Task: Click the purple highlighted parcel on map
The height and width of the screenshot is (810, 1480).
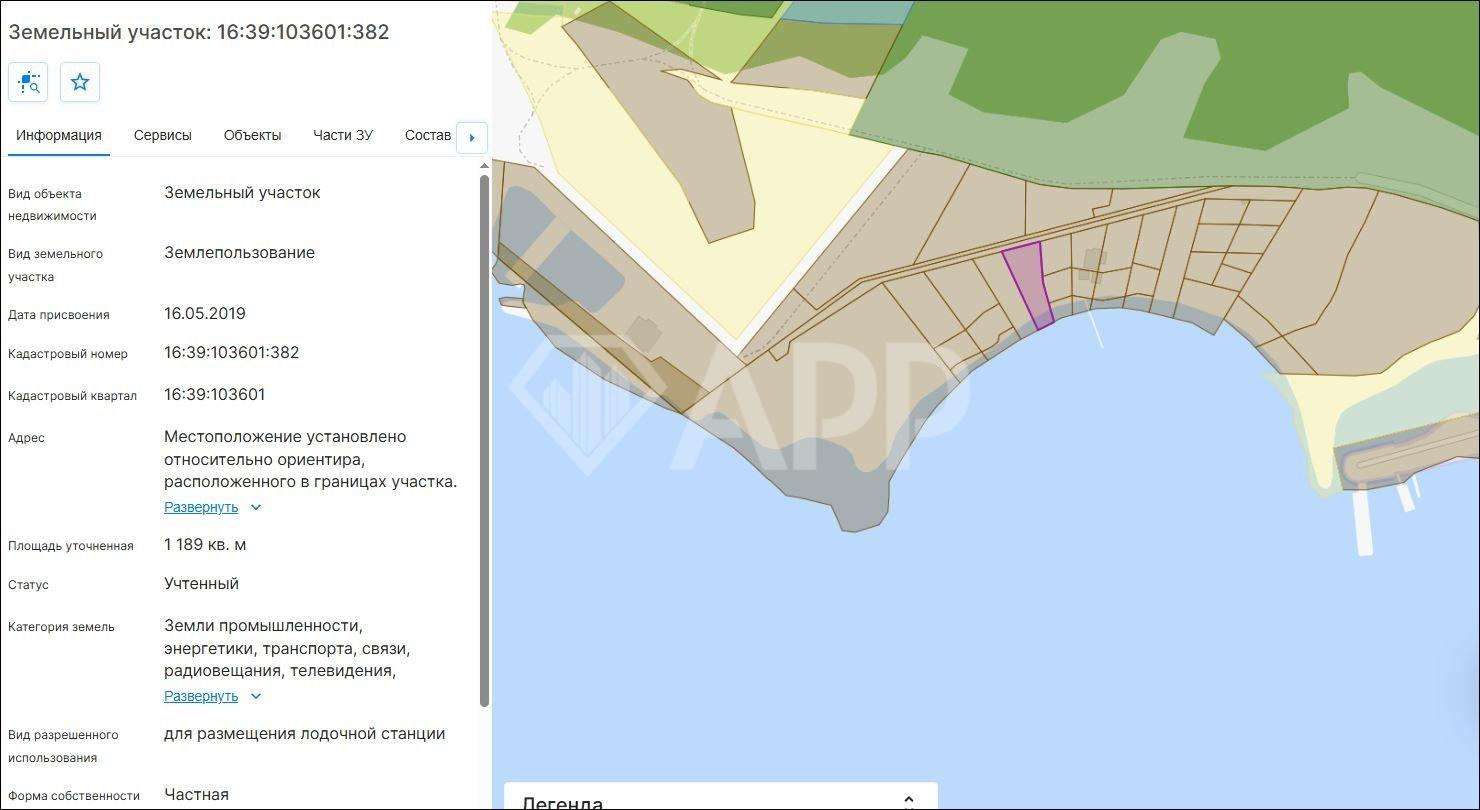Action: coord(1028,280)
